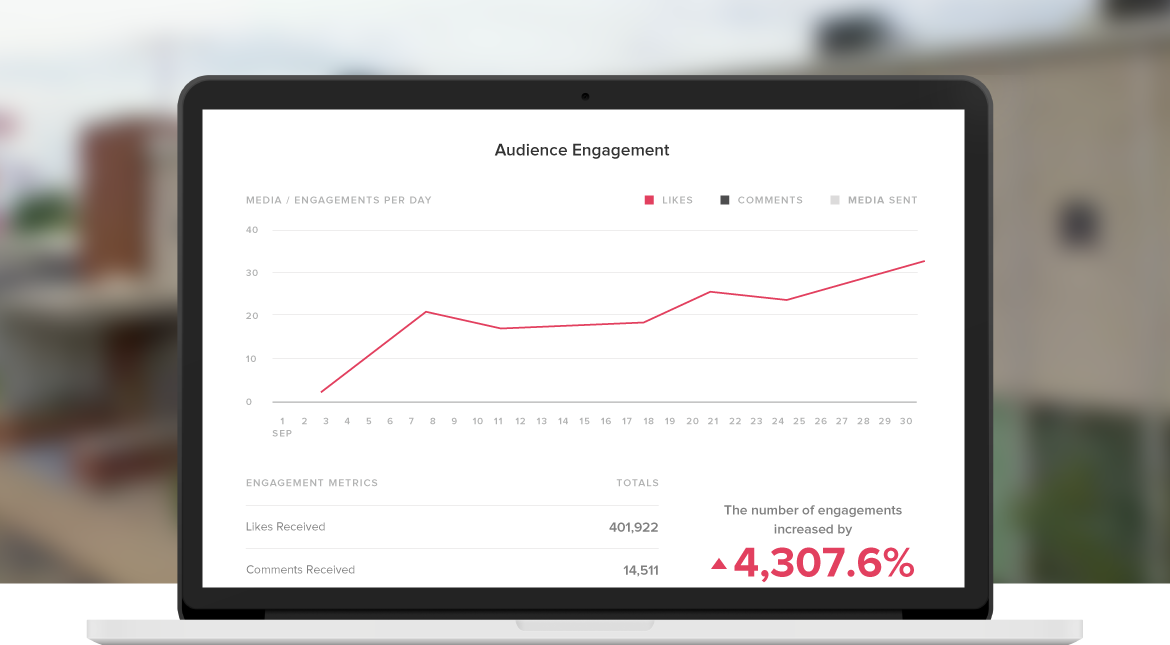Select the 4,307.6% increase figure
The height and width of the screenshot is (645, 1170).
[x=823, y=563]
